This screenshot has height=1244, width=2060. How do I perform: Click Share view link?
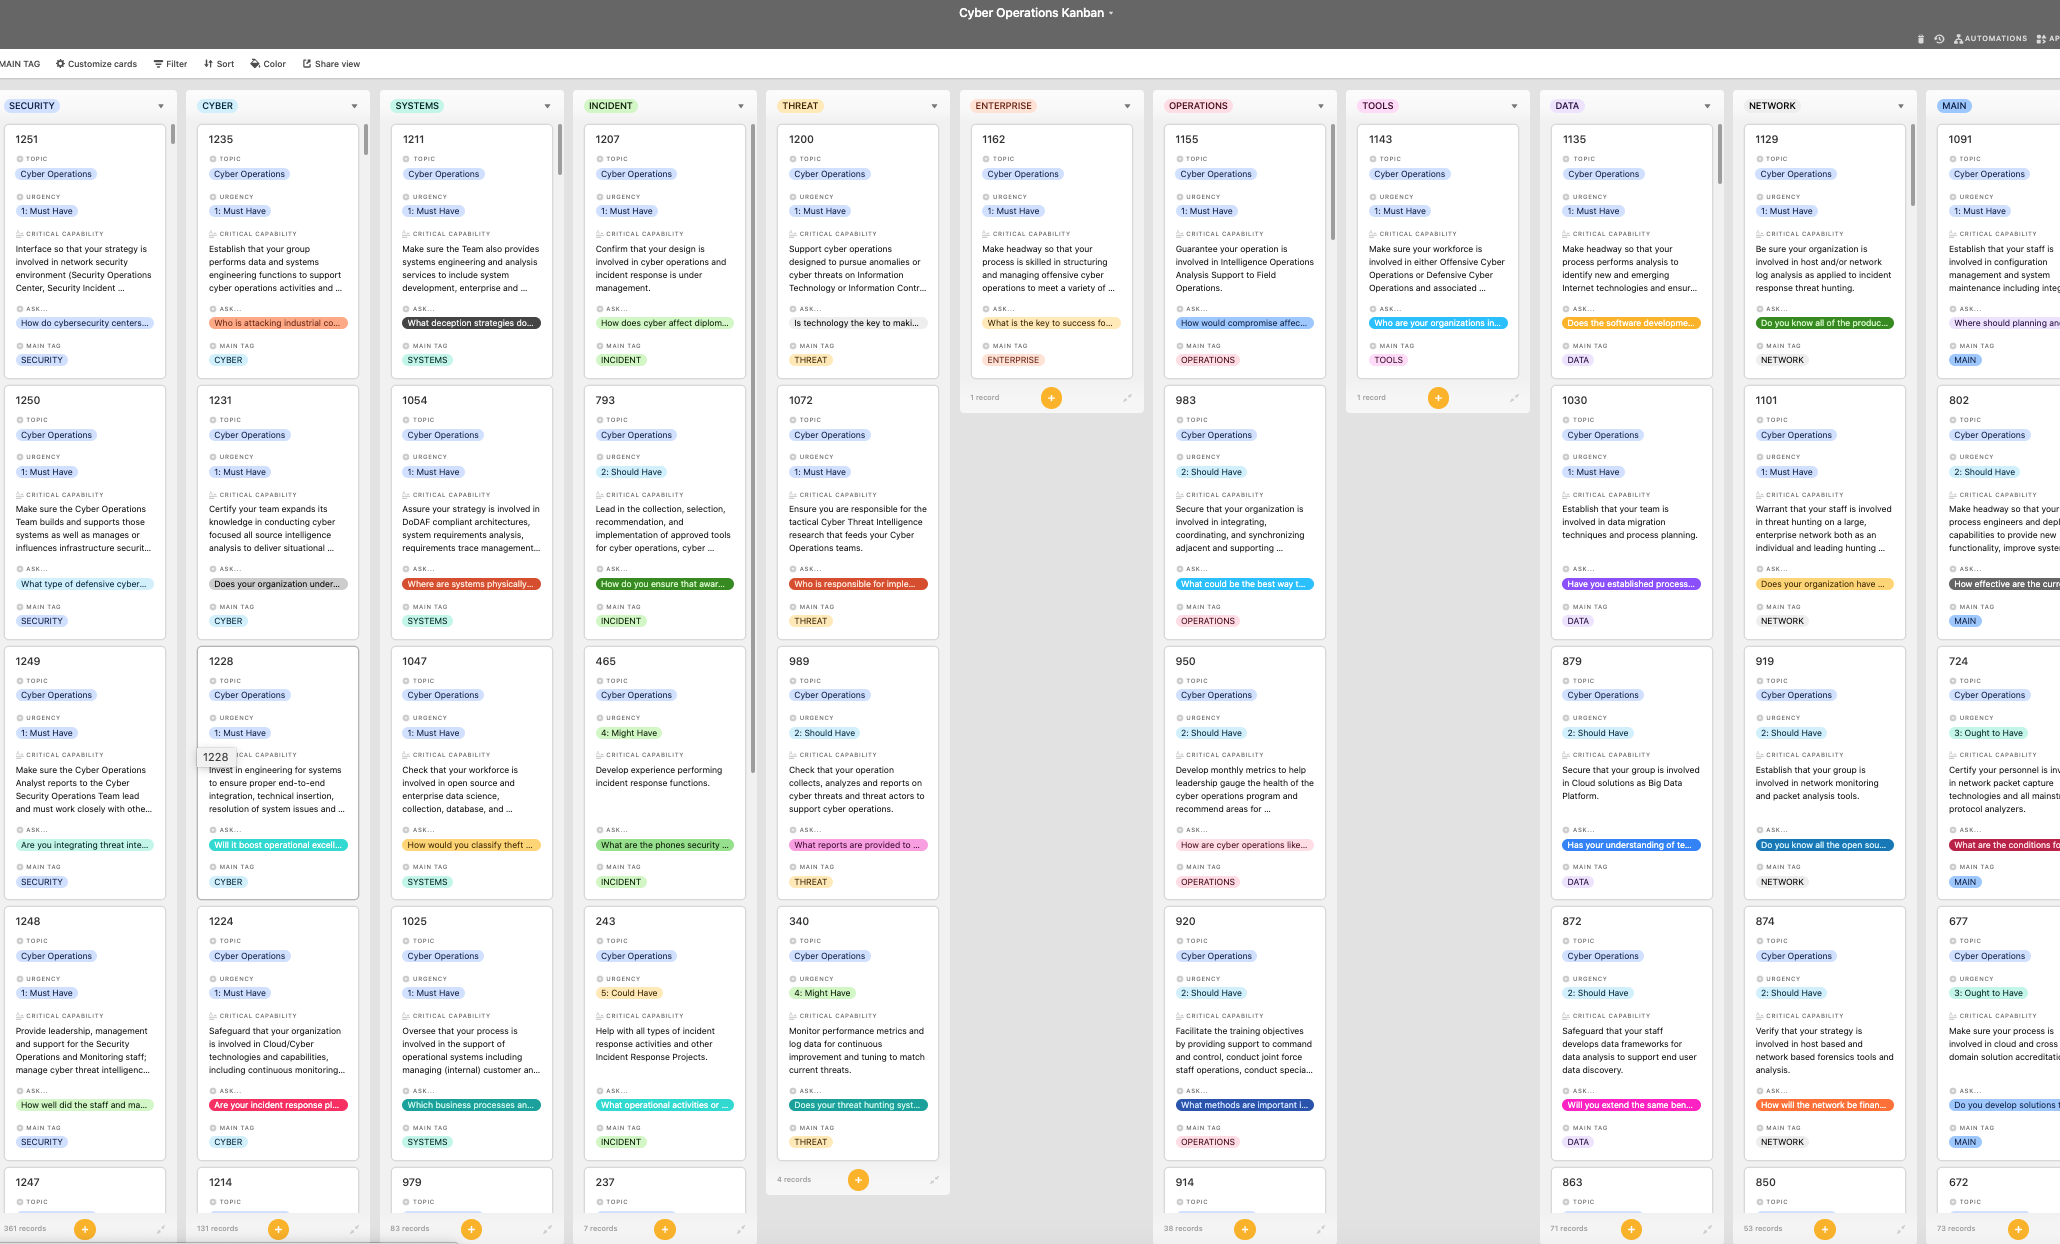coord(331,64)
